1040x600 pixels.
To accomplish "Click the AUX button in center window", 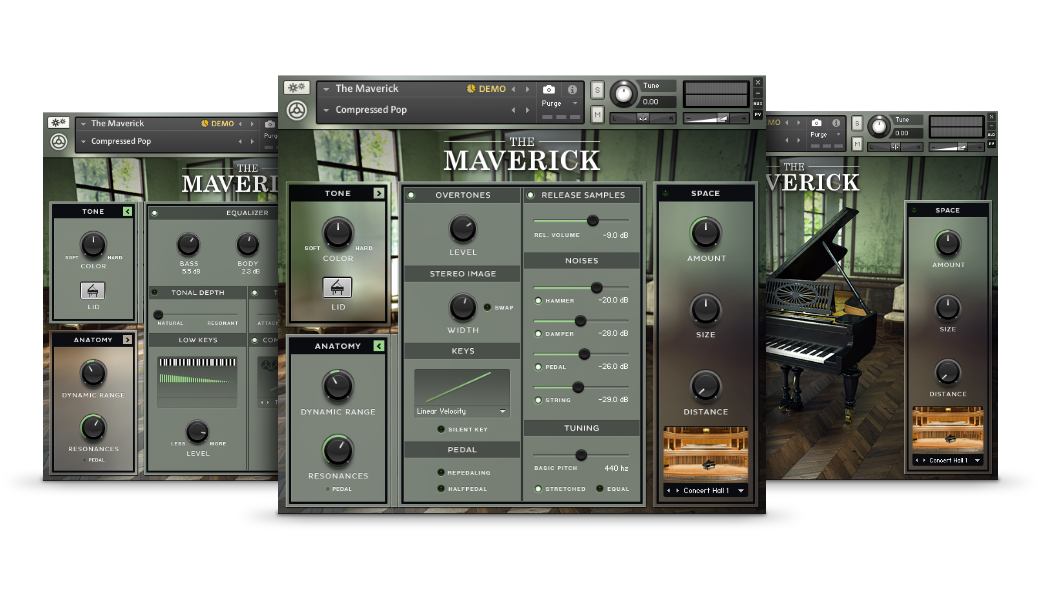I will click(757, 103).
